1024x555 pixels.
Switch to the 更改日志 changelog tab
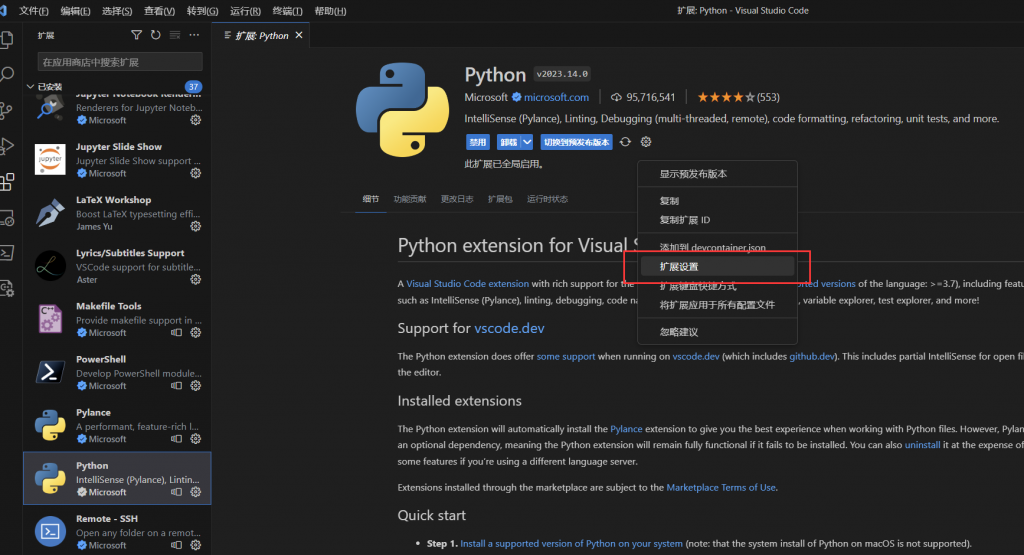[456, 199]
